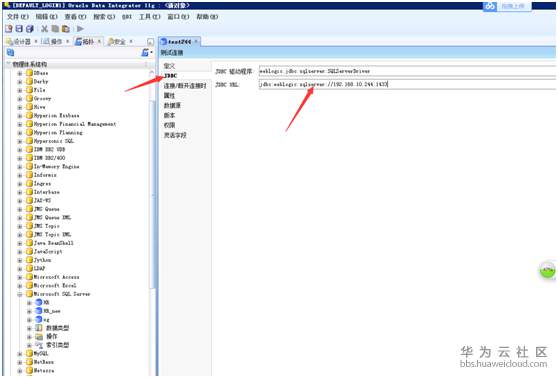Click the blue data server icon next to XK_new

click(x=39, y=311)
